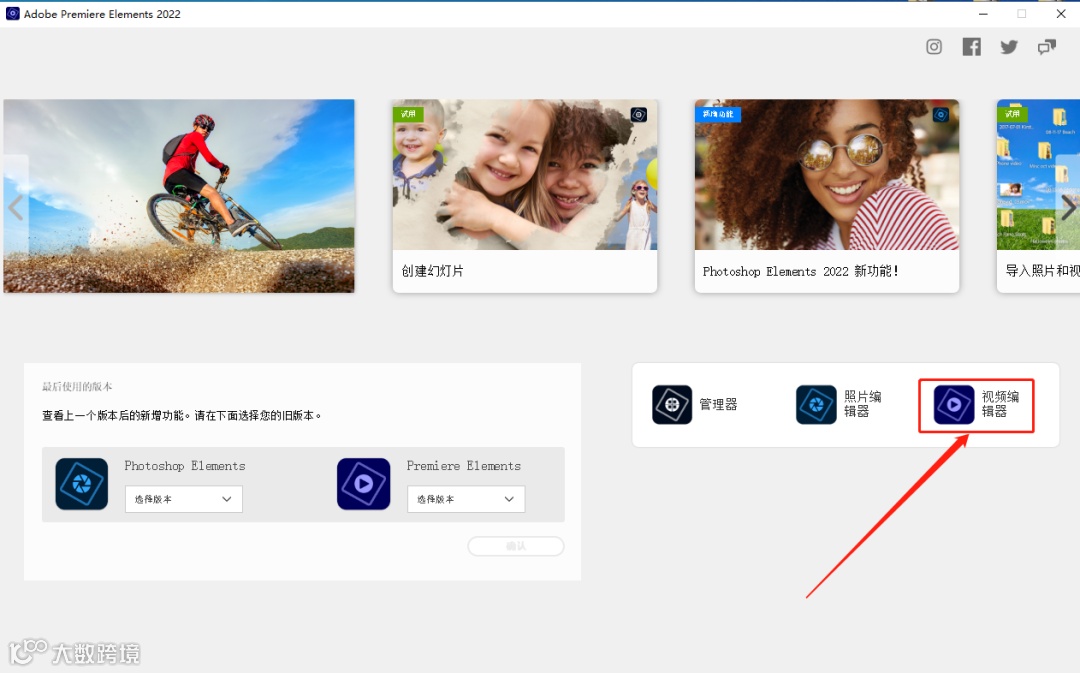Click the 试用 tag on slideshow card
Screen dimensions: 1080x673
point(408,114)
